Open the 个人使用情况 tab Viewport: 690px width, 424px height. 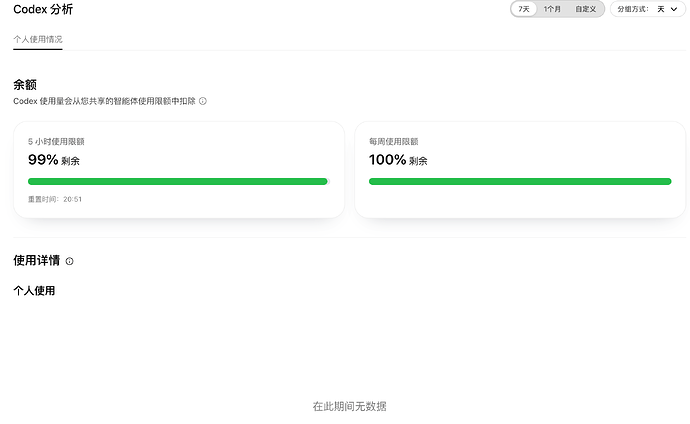point(38,39)
